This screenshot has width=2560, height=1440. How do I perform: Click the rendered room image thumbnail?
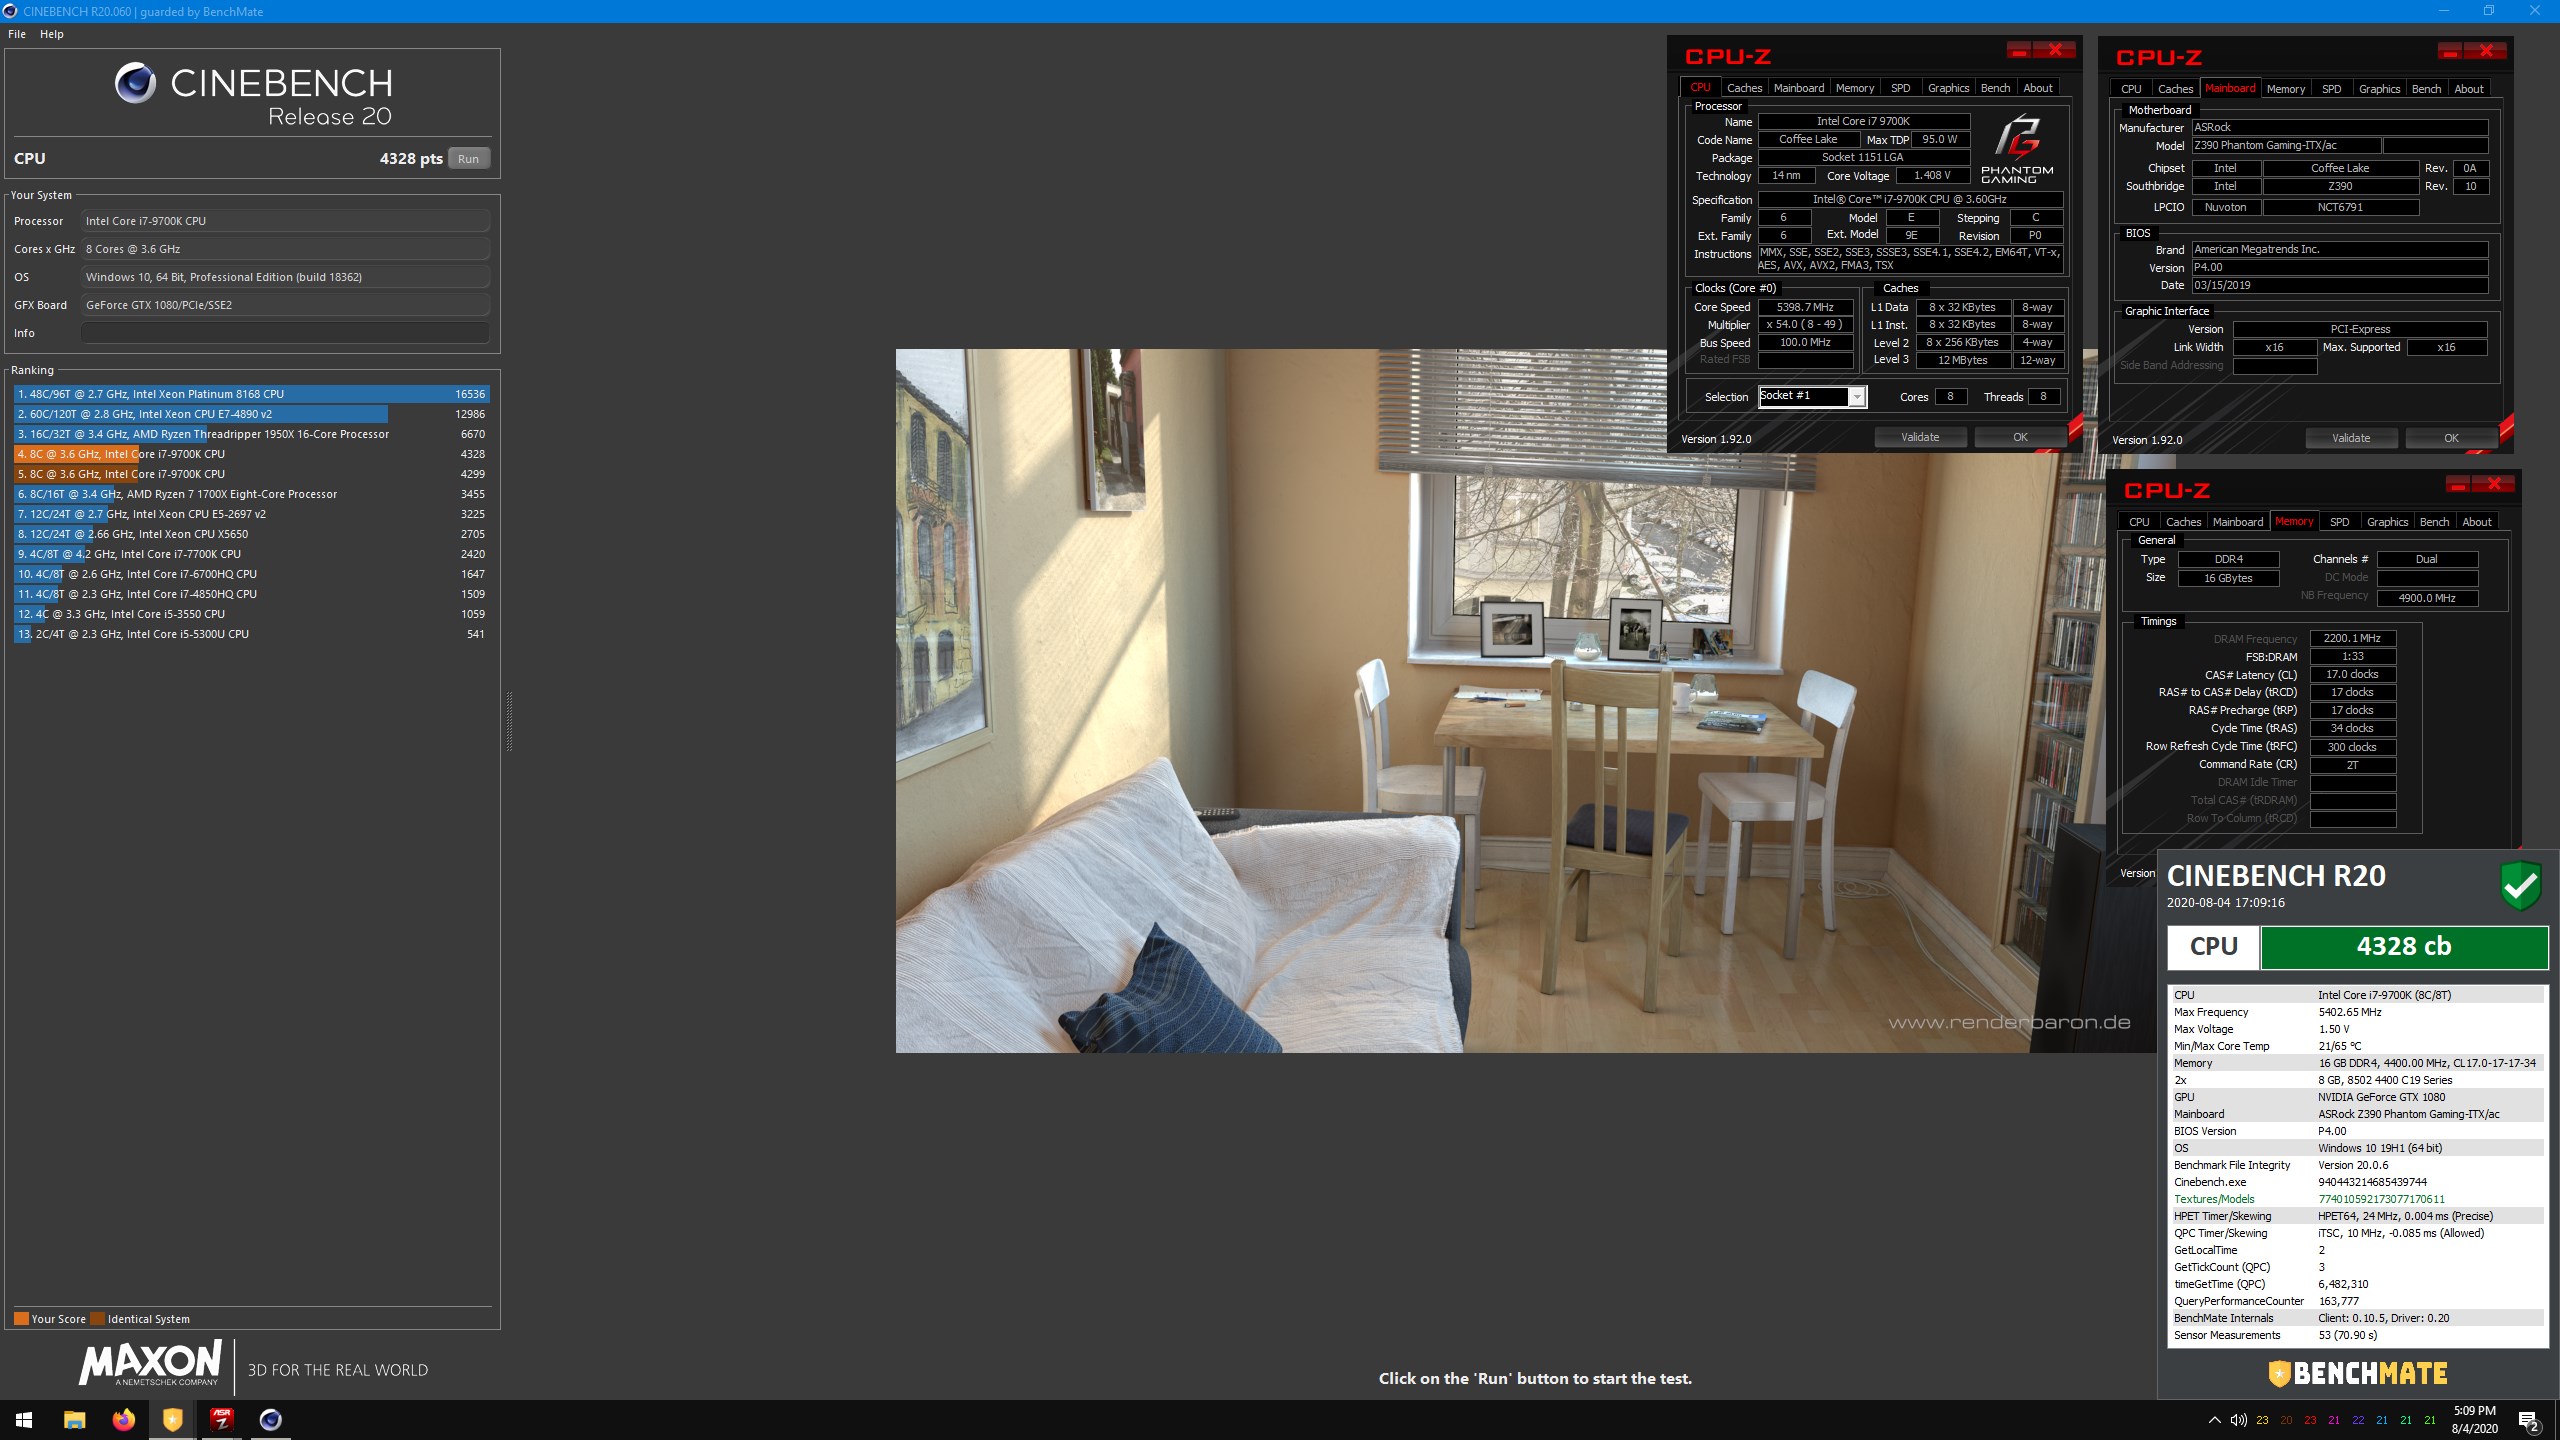[1525, 700]
